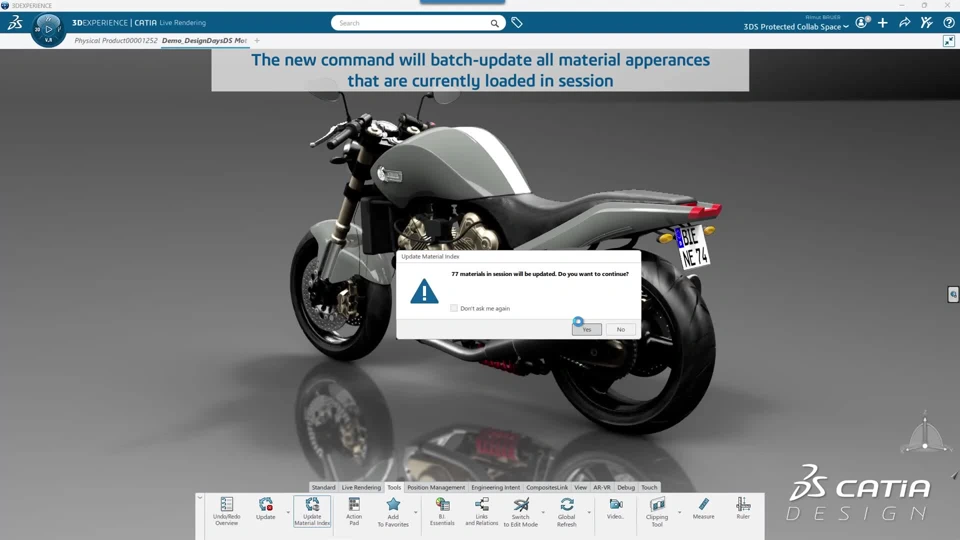Open the Help question mark icon
960x540 pixels.
pyautogui.click(x=948, y=23)
